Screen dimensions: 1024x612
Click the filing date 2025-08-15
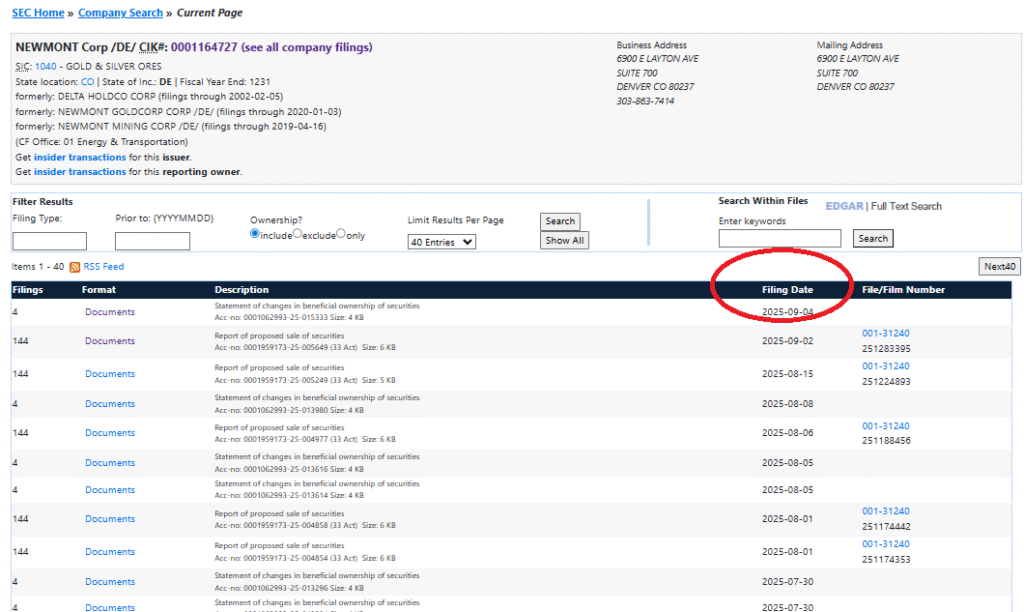[788, 374]
